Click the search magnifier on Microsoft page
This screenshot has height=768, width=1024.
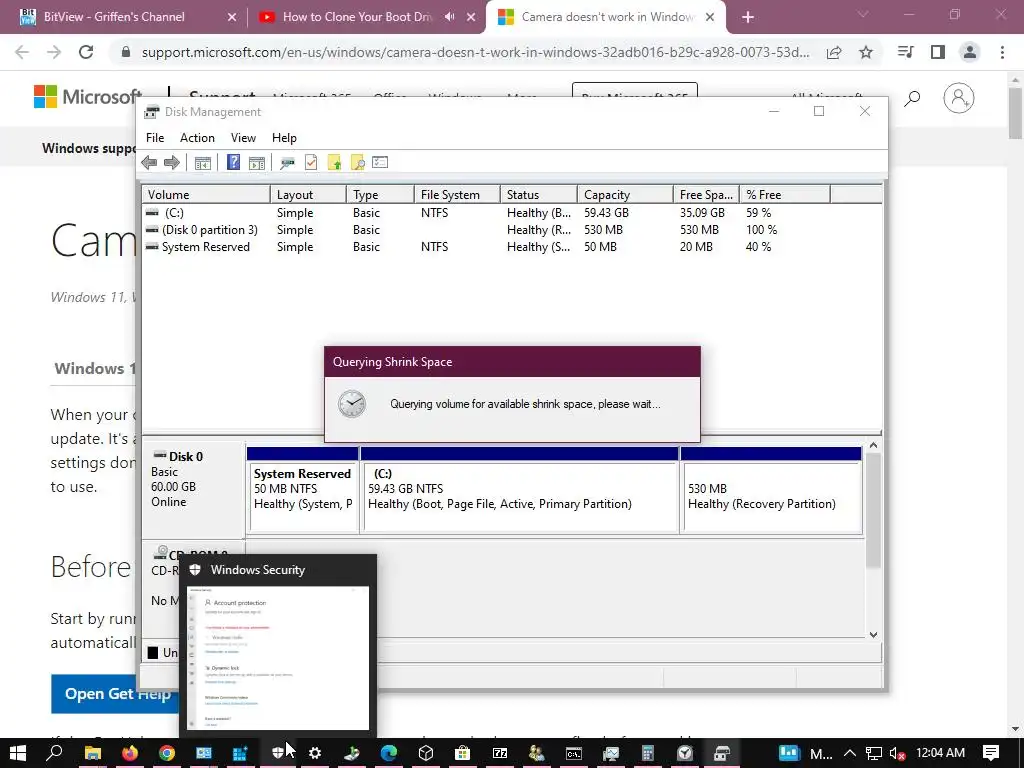tap(912, 99)
